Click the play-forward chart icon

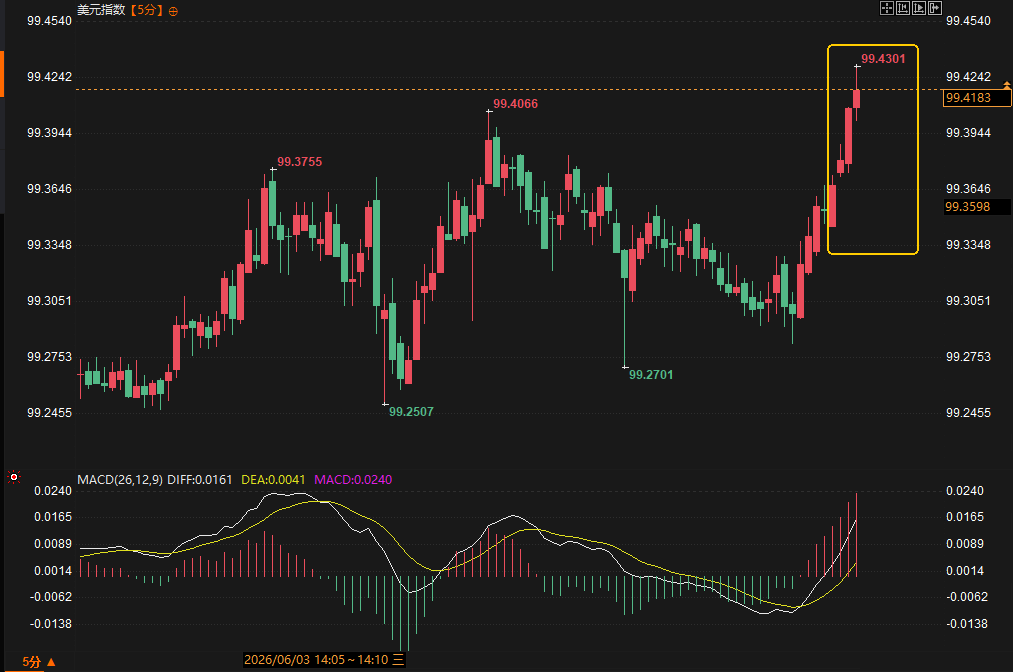coord(919,8)
